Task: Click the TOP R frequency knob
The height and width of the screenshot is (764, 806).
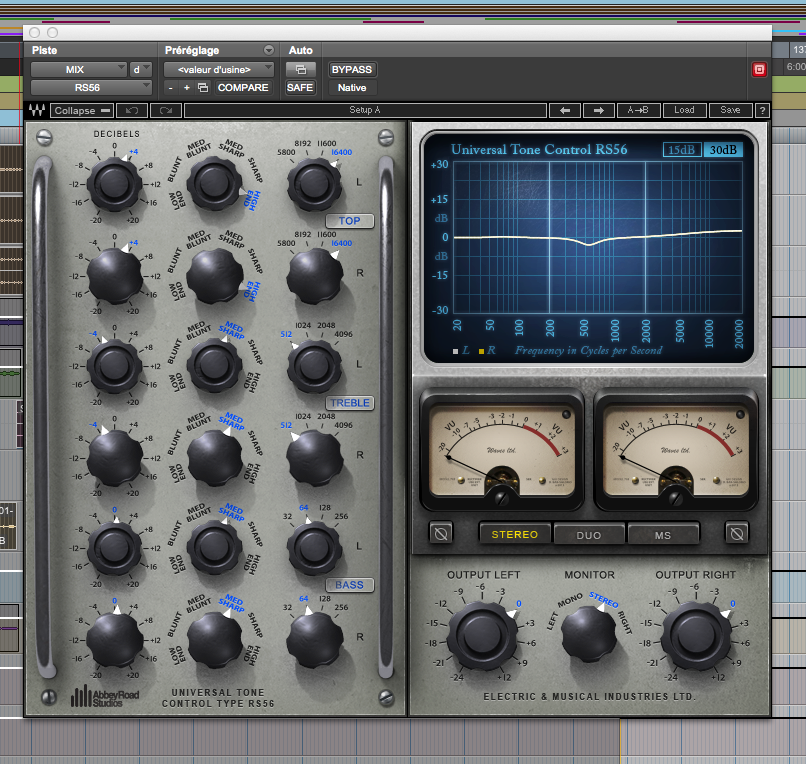Action: (314, 276)
